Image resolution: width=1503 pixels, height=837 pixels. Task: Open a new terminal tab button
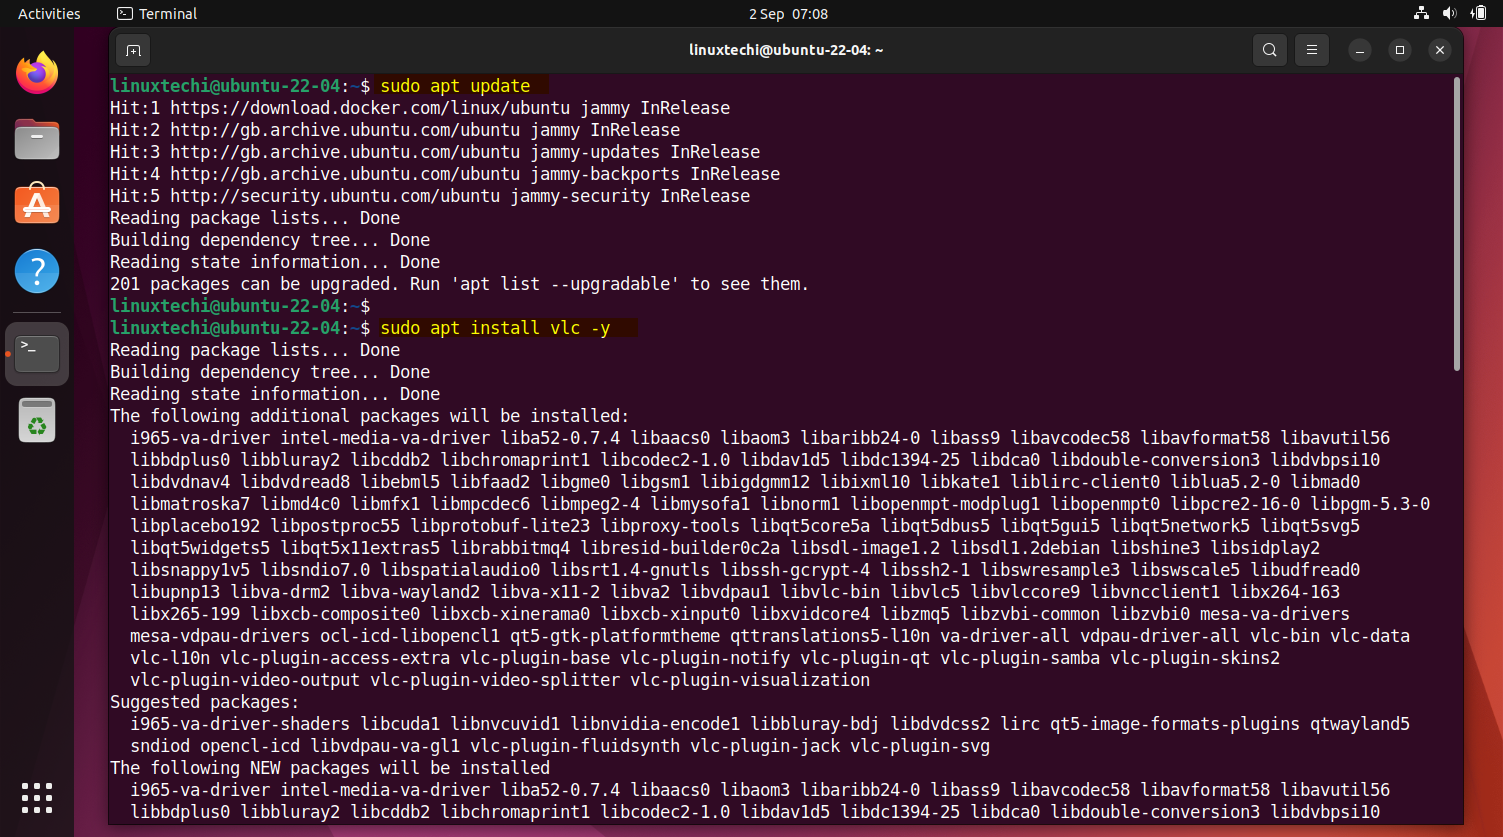click(133, 50)
